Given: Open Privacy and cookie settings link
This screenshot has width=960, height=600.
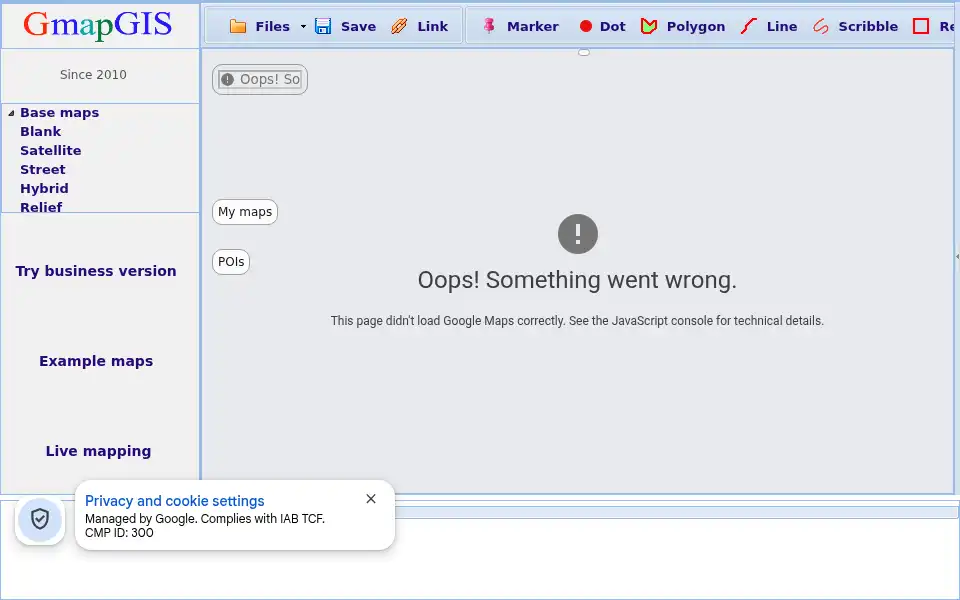Looking at the screenshot, I should click(x=174, y=501).
